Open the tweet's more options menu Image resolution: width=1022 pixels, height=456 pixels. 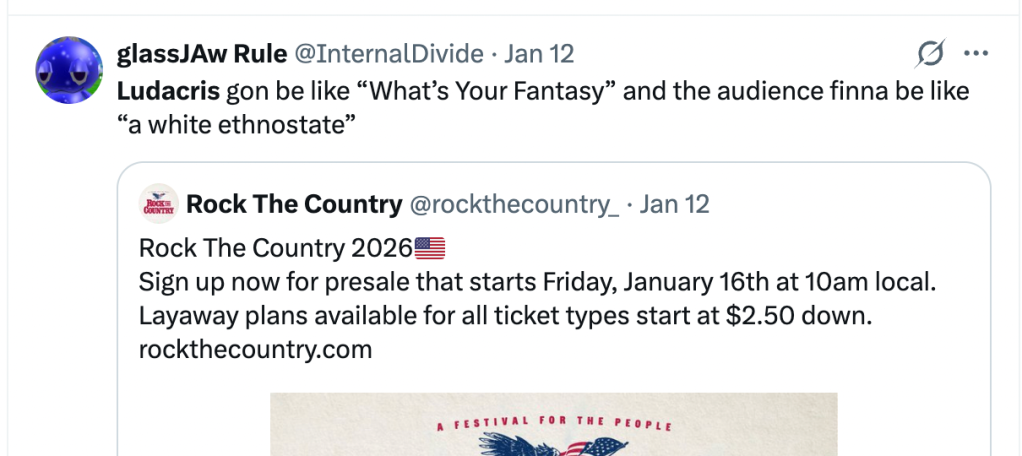click(975, 54)
